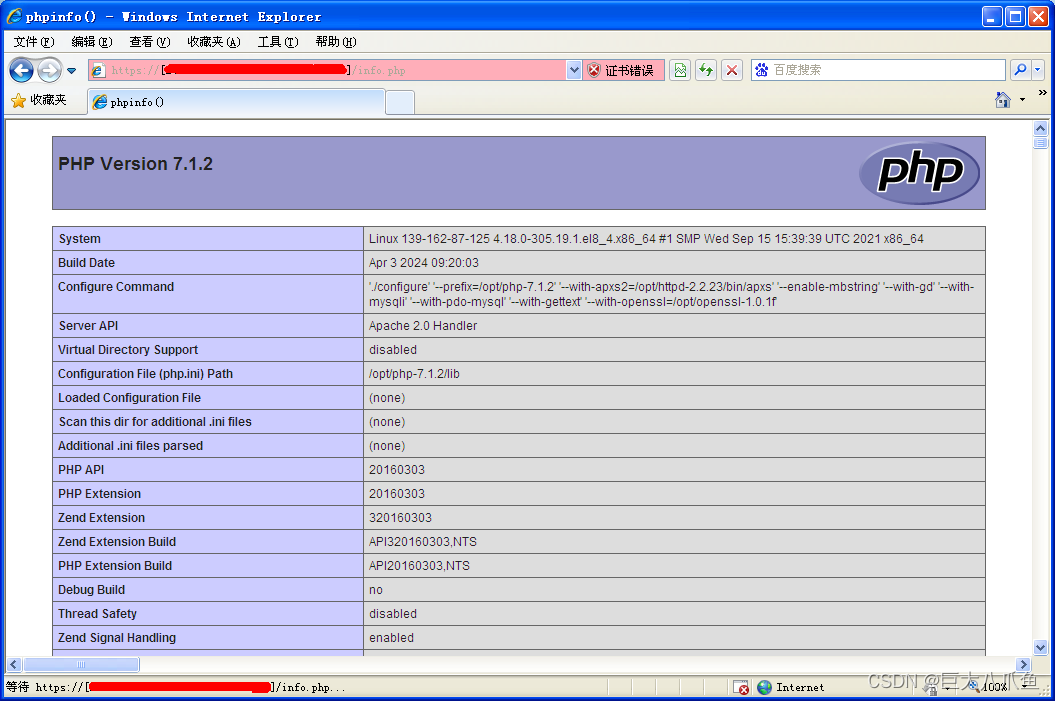Screen dimensions: 1055x701
Task: Click the '320160303' Zend Extension value
Action: coord(400,518)
